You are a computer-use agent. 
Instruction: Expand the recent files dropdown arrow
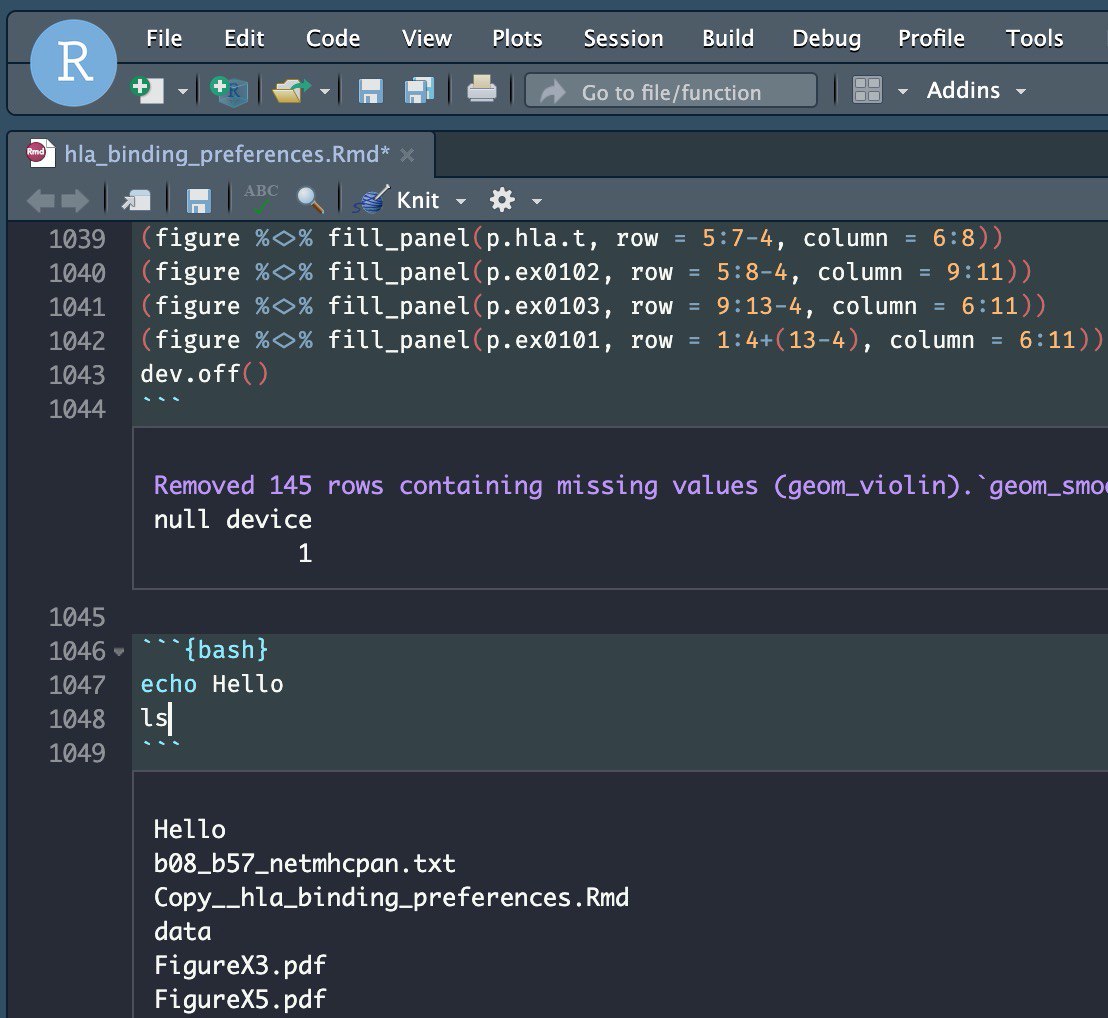pyautogui.click(x=324, y=91)
